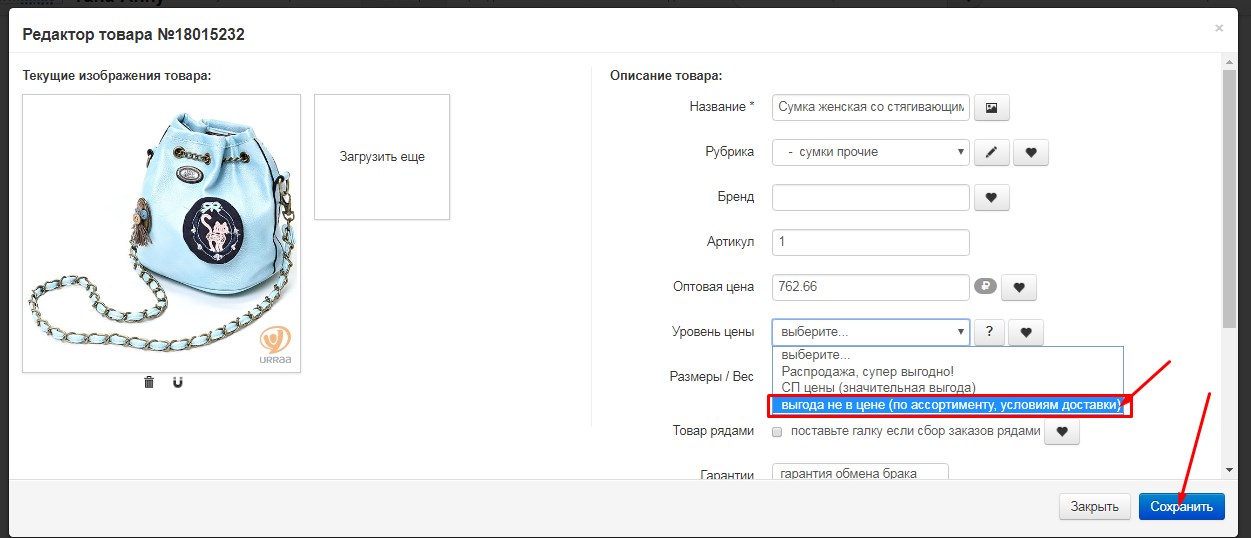Screen dimensions: 1251x538
Task: Click the scrollbar down arrow
Action: click(x=1229, y=470)
